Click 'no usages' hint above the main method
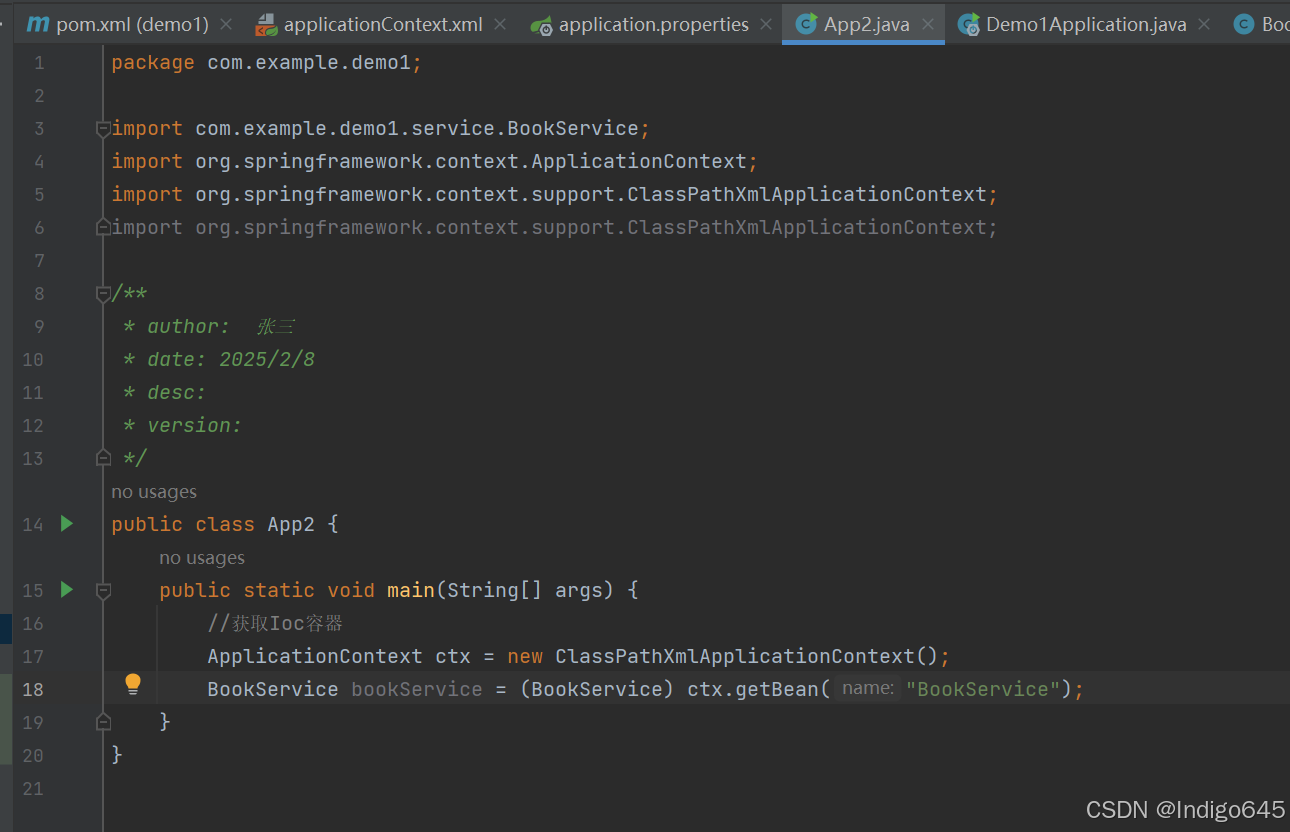This screenshot has width=1290, height=832. (202, 557)
